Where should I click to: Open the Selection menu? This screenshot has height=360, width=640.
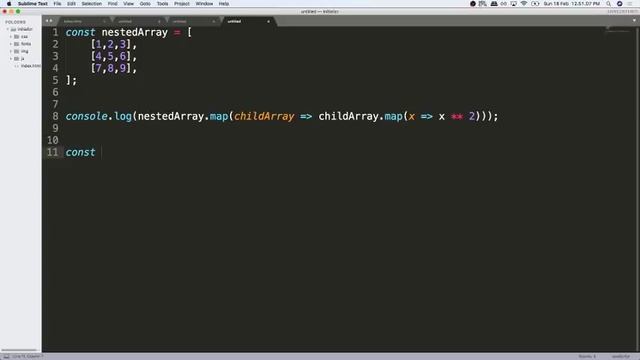91,4
